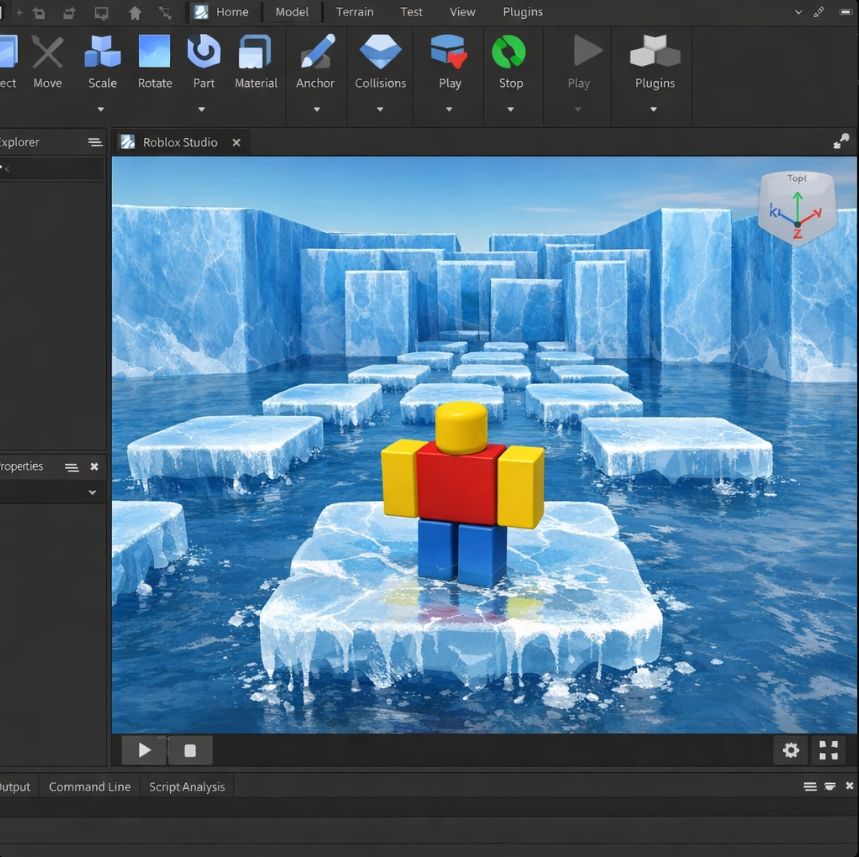The width and height of the screenshot is (859, 857).
Task: Click the blue Play test icon
Action: 449,52
